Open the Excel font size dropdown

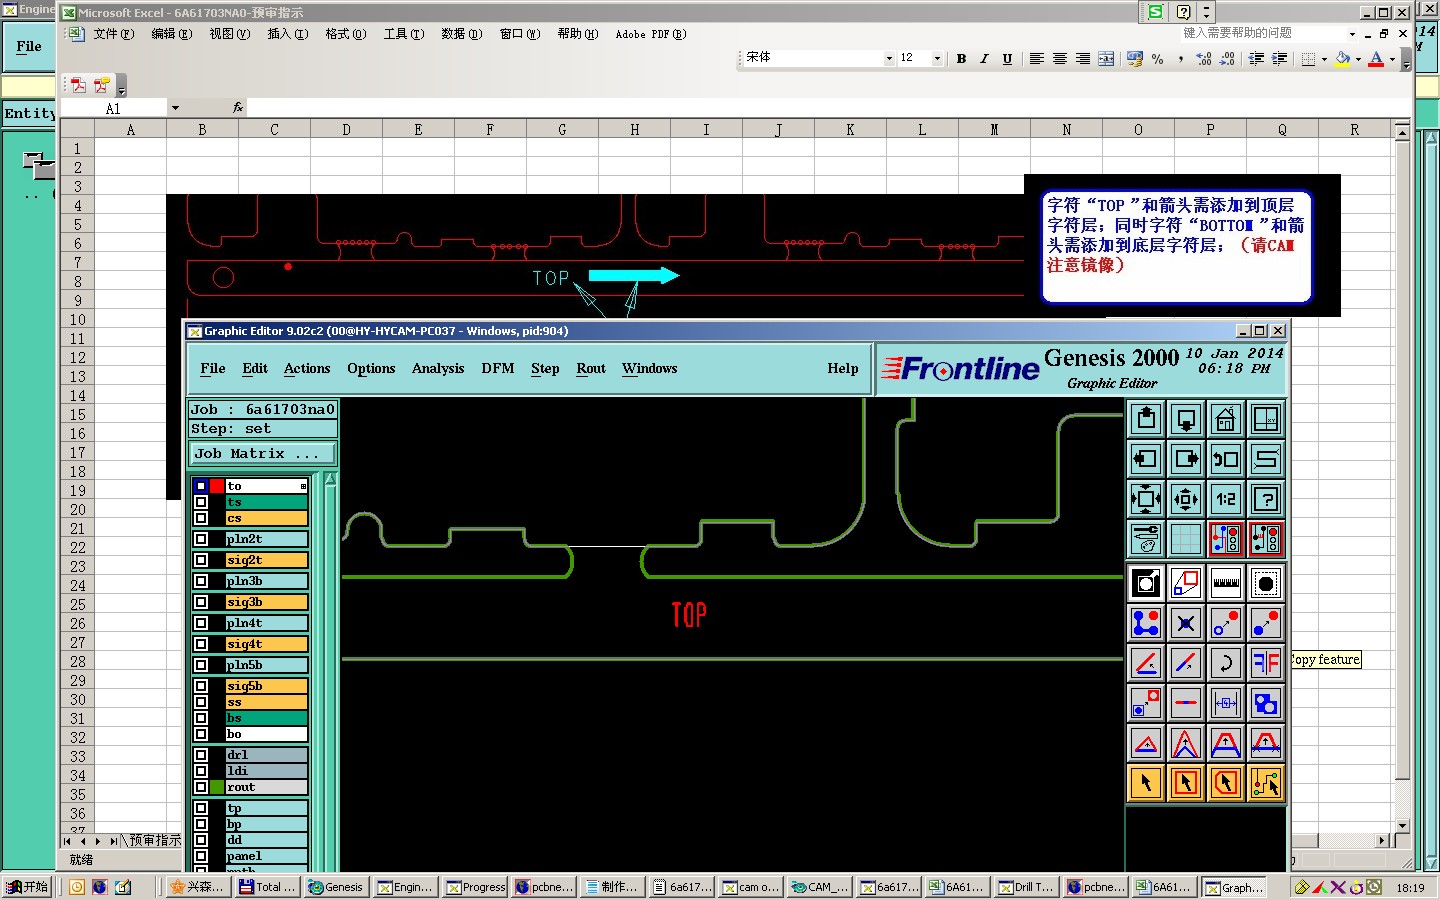click(x=937, y=59)
